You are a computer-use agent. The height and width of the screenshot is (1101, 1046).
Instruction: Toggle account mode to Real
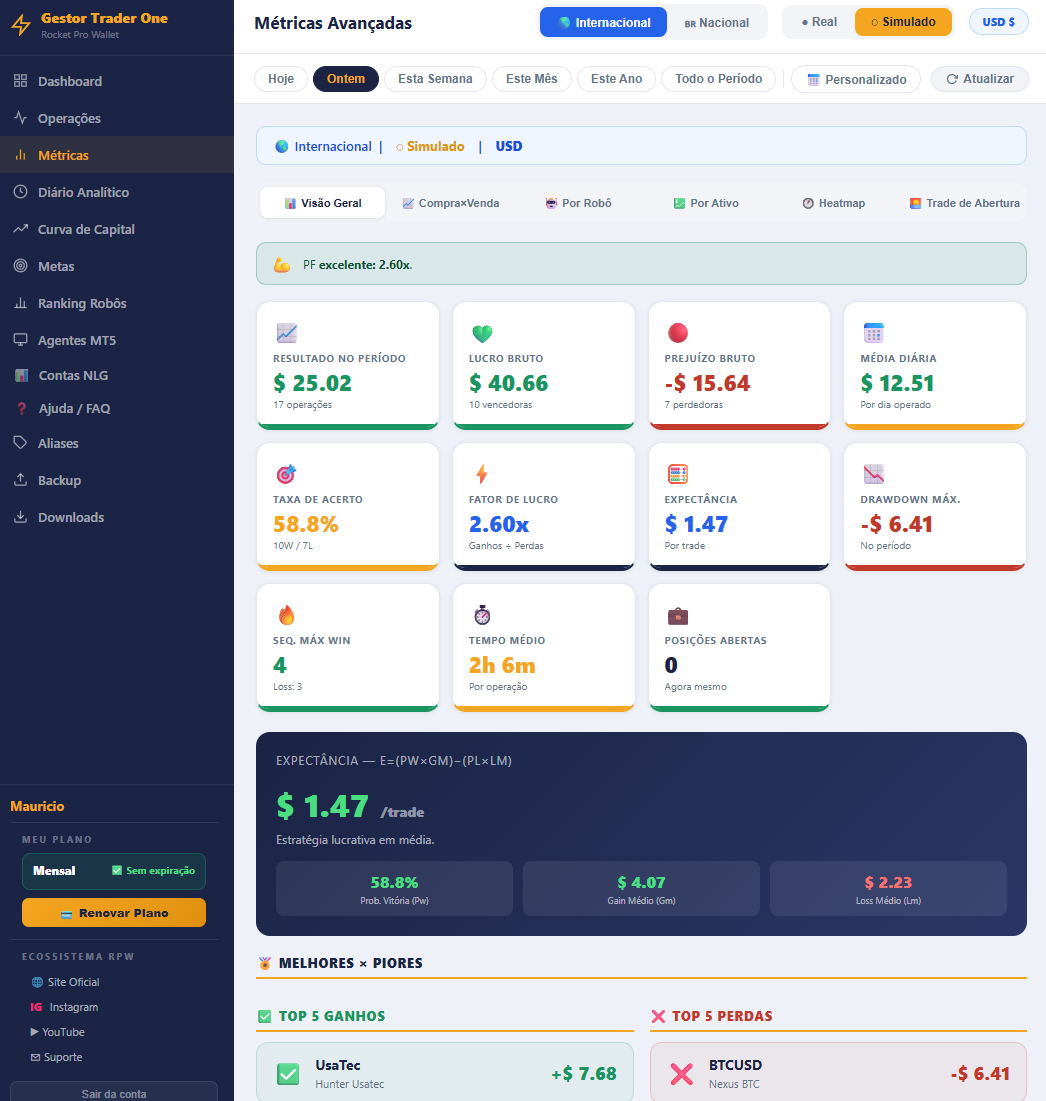[x=819, y=22]
